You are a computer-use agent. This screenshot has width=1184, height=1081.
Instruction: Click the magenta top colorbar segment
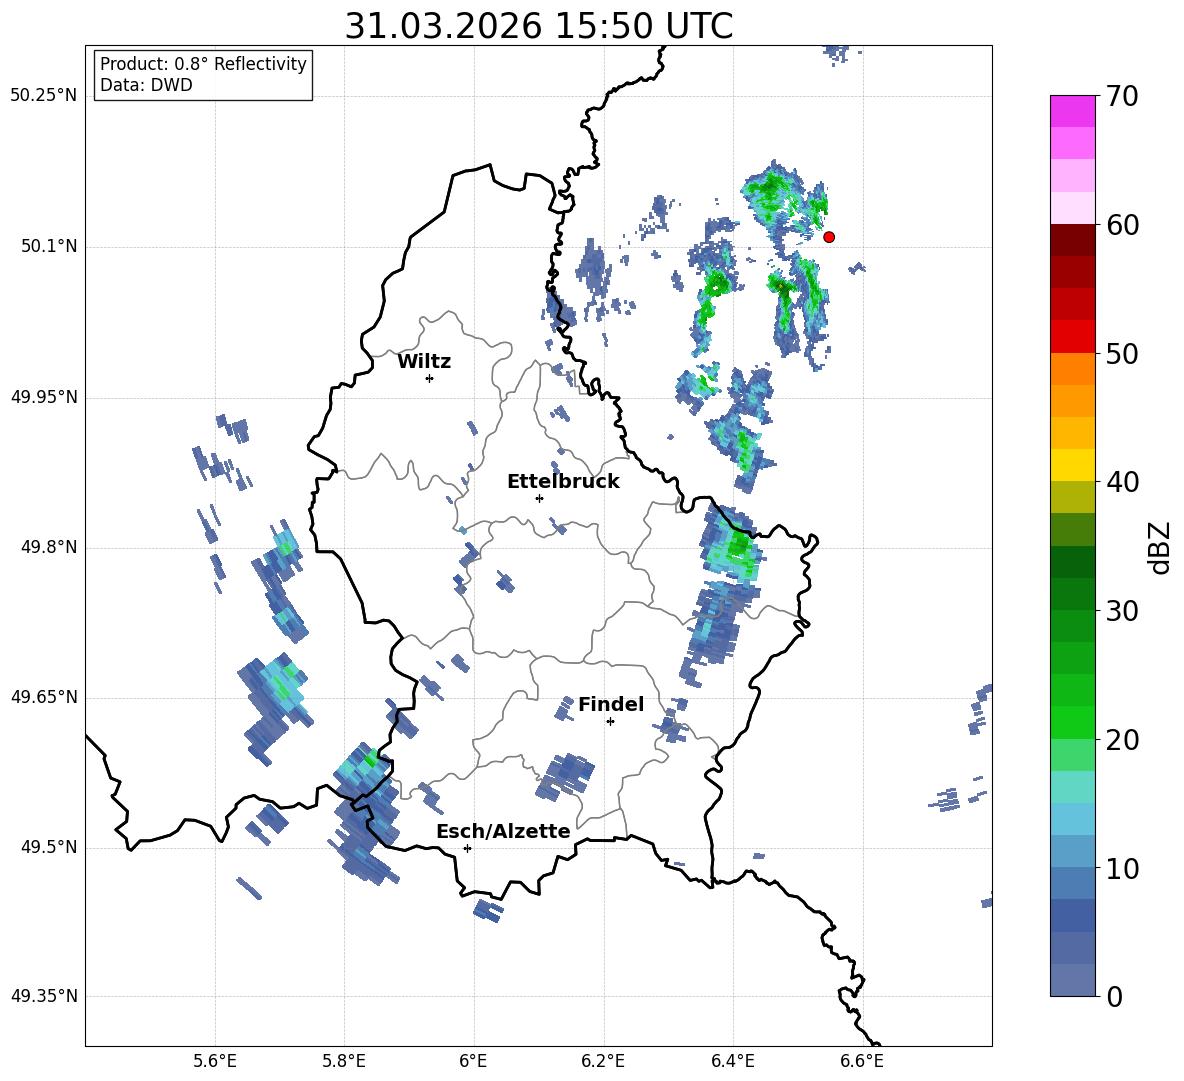1072,111
